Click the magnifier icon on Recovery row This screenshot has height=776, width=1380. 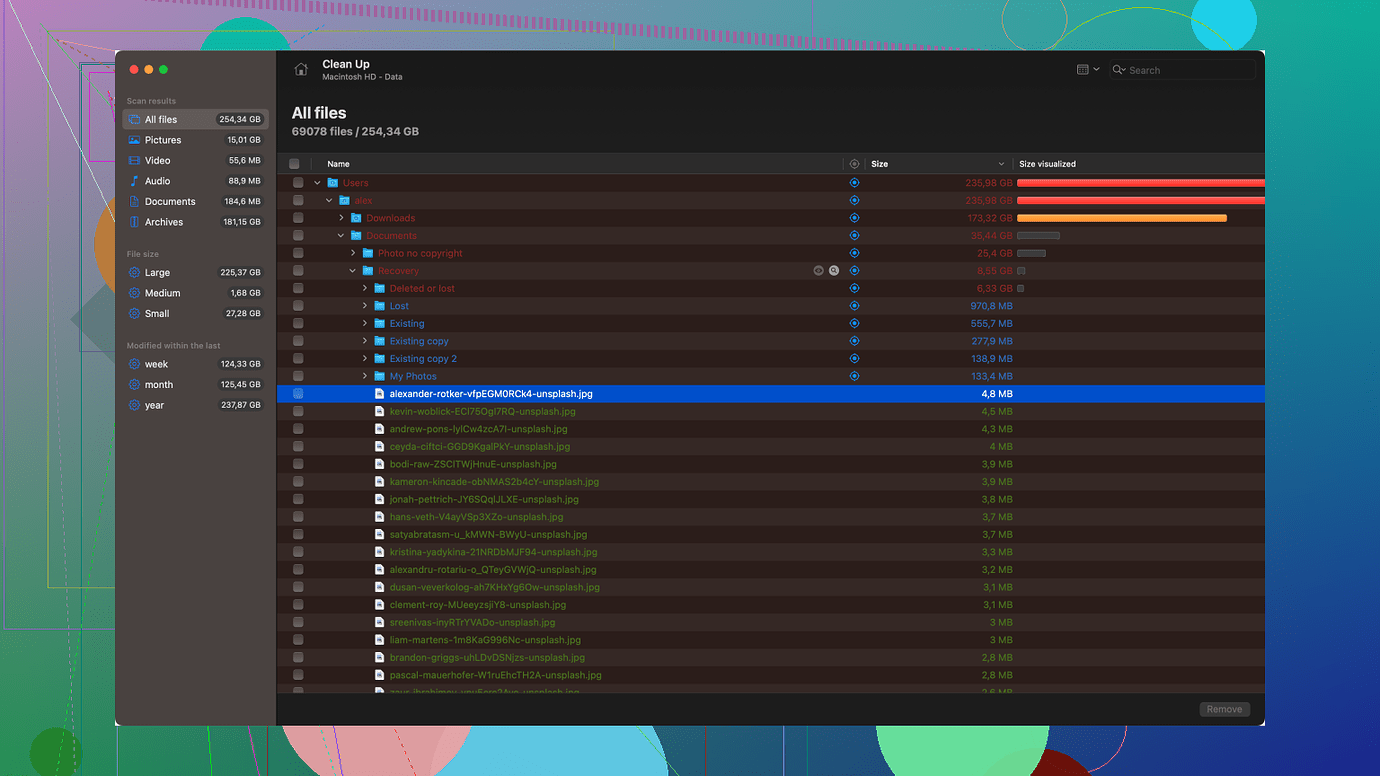pos(834,271)
